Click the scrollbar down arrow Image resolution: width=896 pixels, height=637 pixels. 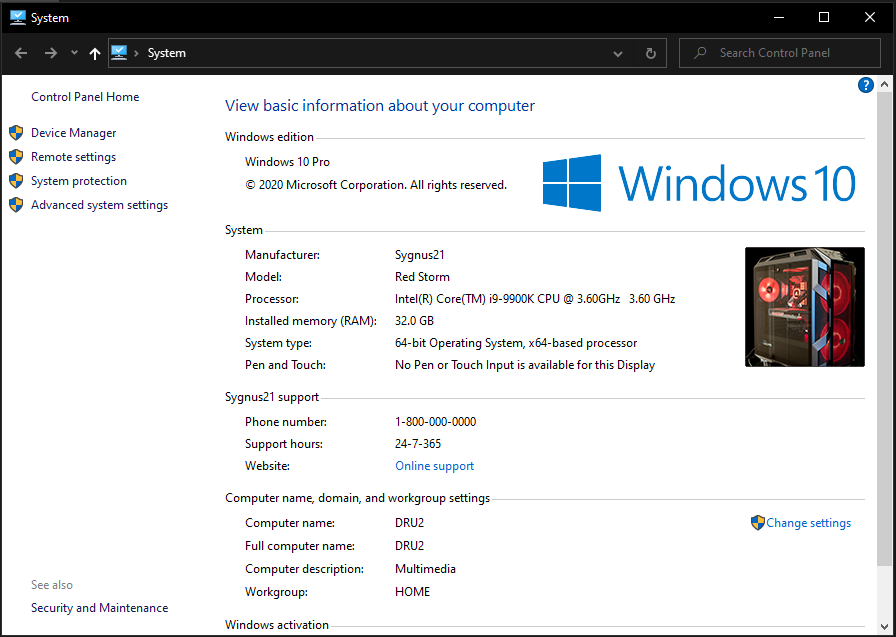(885, 628)
